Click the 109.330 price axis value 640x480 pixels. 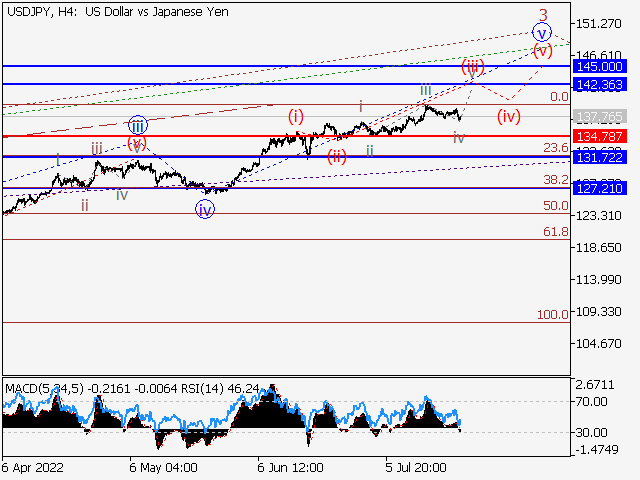[598, 311]
